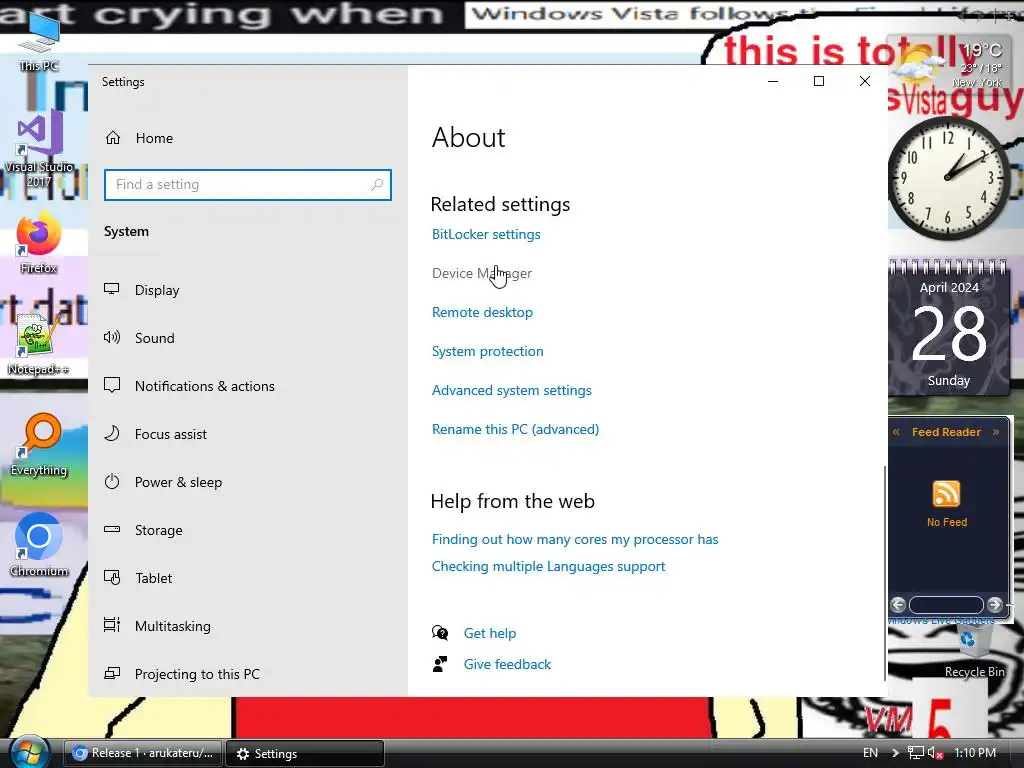Click the Give feedback person icon
The width and height of the screenshot is (1024, 768).
click(440, 664)
